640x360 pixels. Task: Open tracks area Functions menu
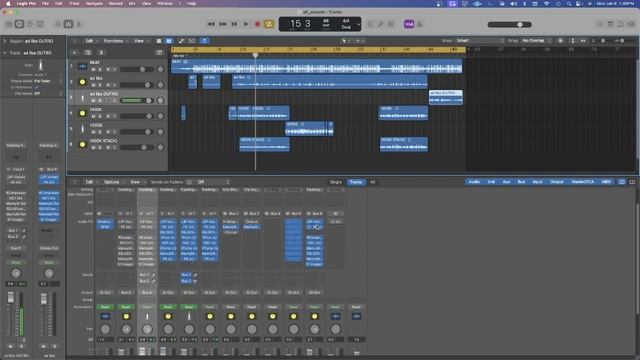coord(116,41)
